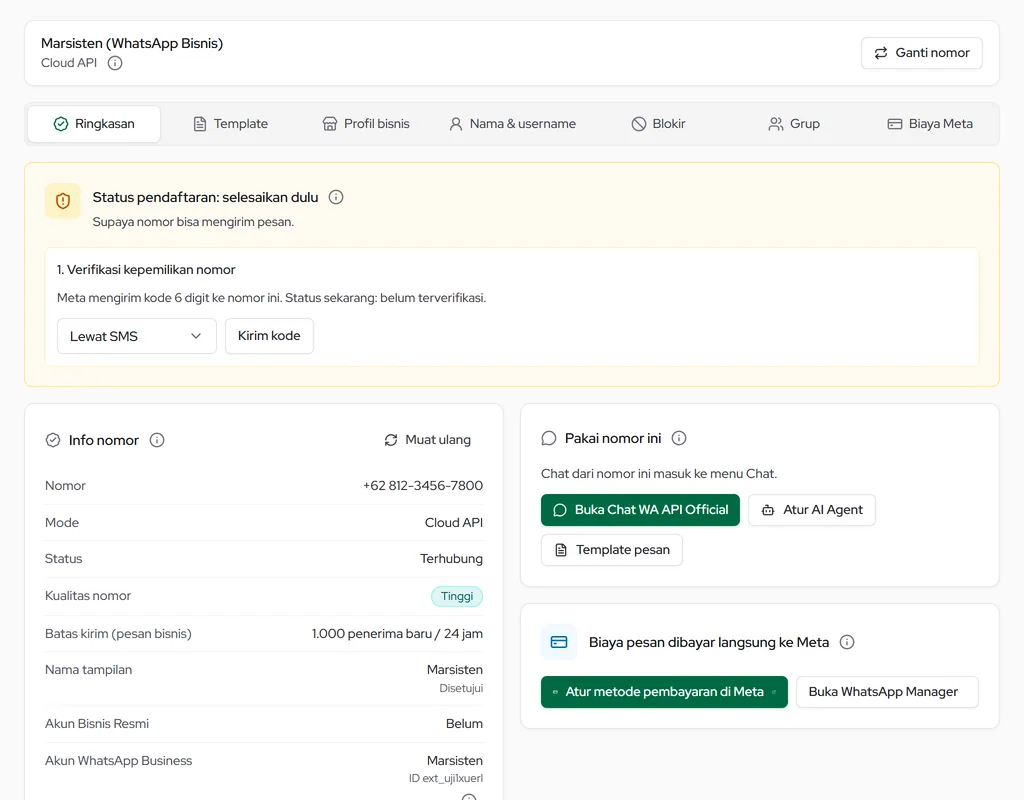Viewport: 1024px width, 800px height.
Task: Click Atur metode pembayaran di Meta
Action: [x=664, y=692]
